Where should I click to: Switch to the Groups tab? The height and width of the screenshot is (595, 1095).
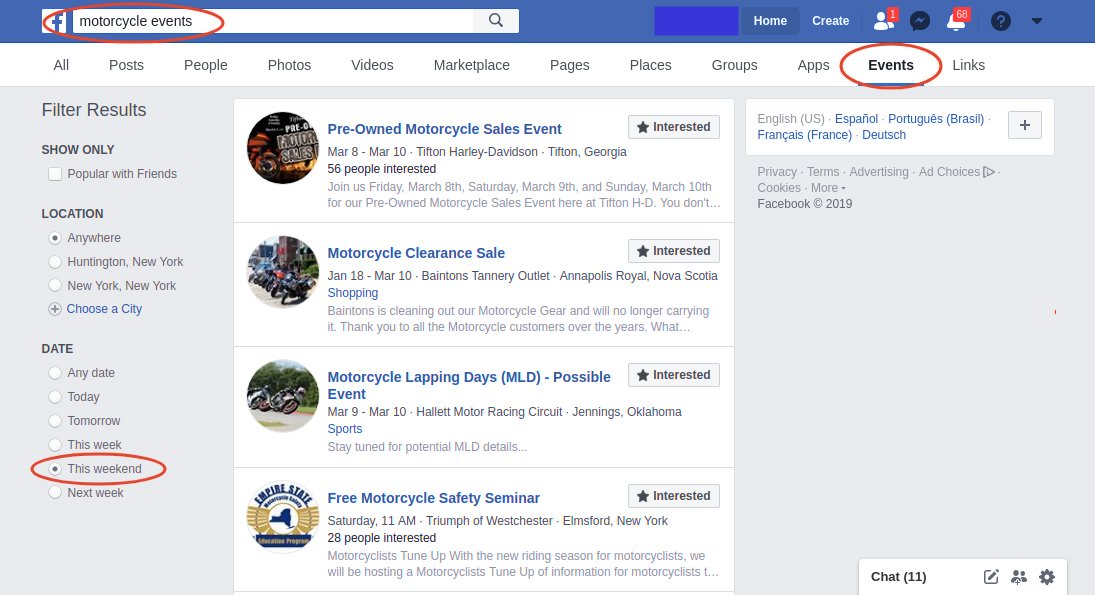pyautogui.click(x=735, y=65)
